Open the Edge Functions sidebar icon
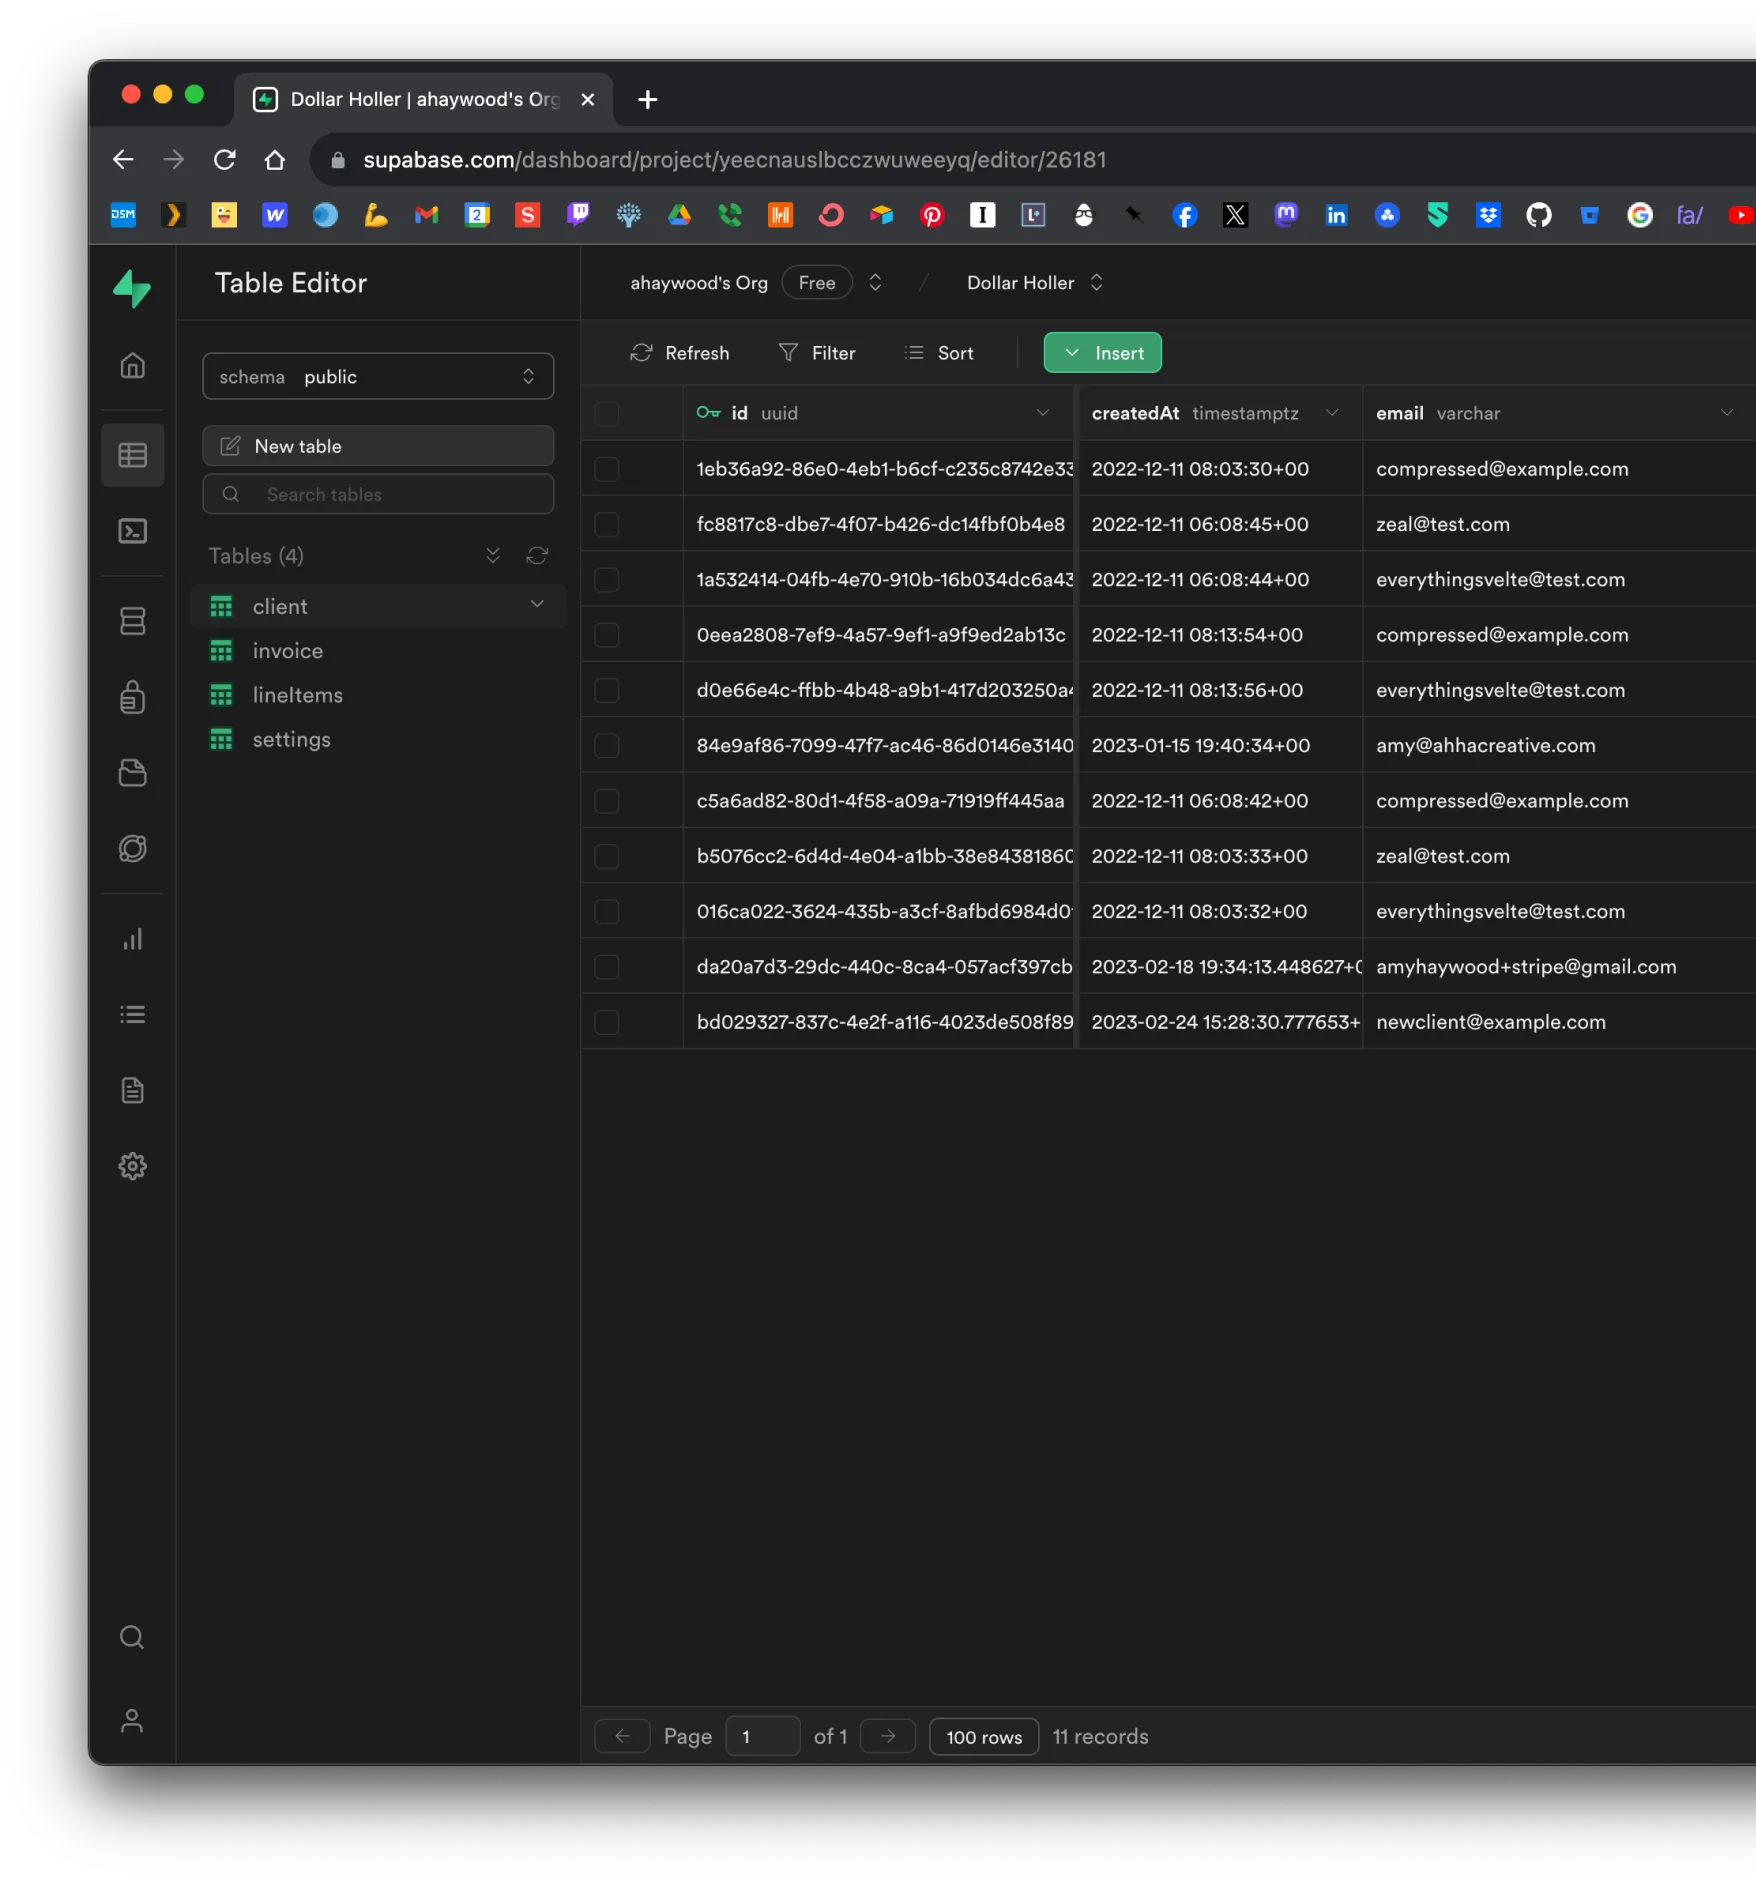 coord(132,848)
